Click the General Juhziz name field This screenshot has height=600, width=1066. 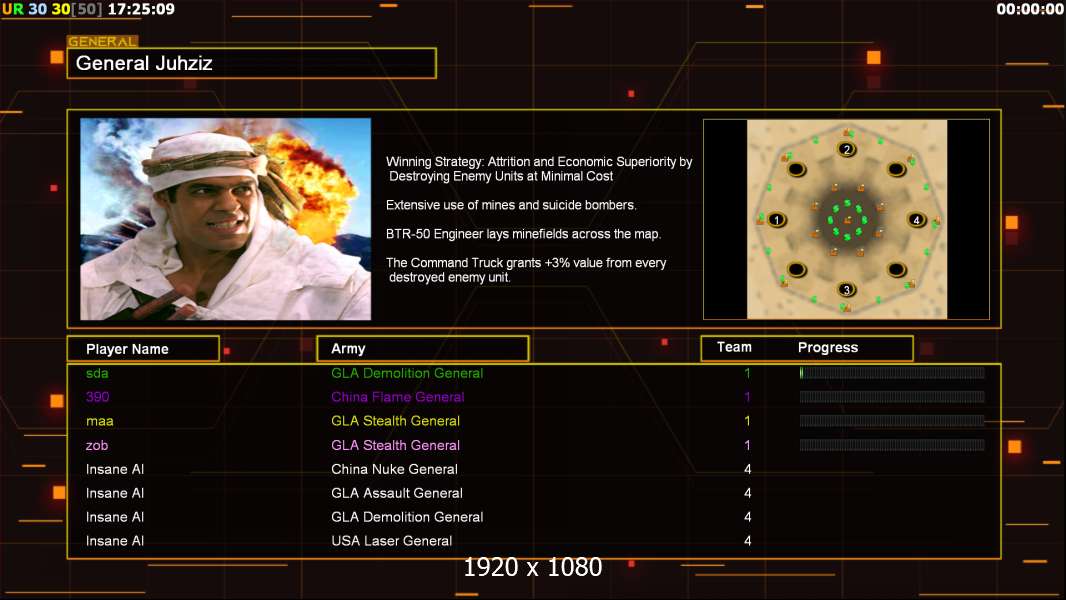[x=252, y=63]
